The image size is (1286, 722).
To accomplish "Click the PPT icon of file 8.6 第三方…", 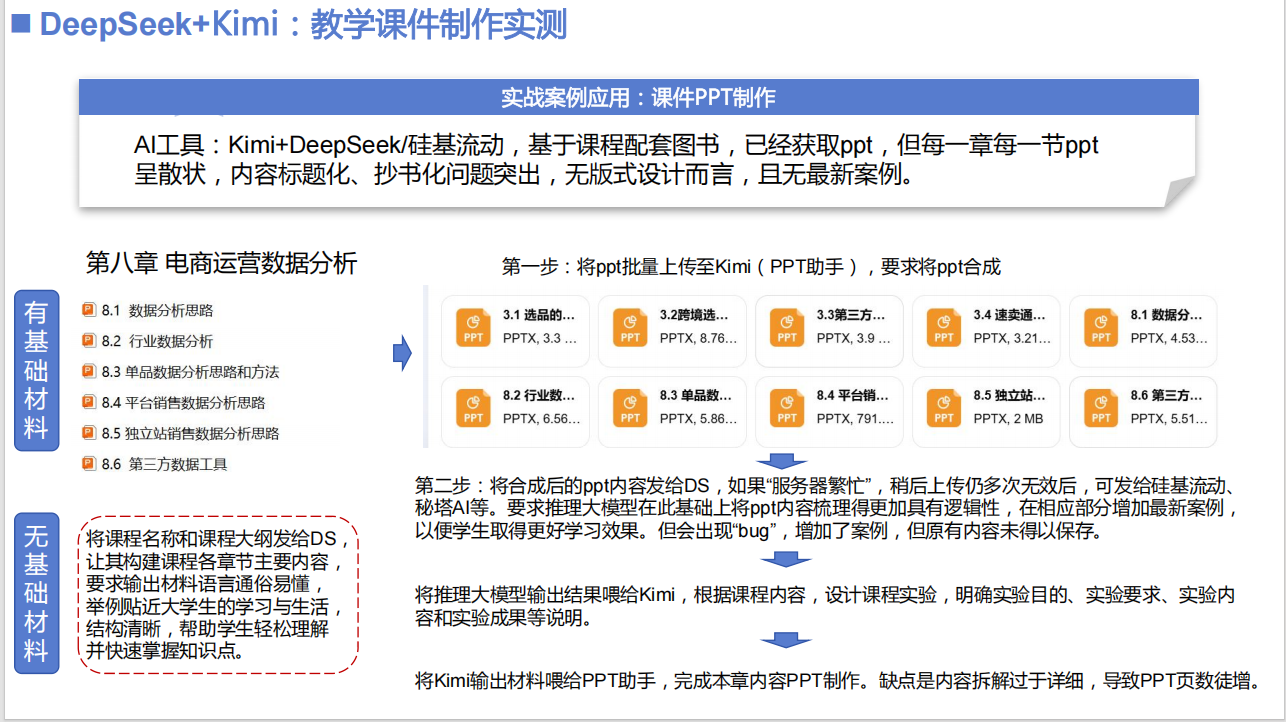I will click(1101, 408).
